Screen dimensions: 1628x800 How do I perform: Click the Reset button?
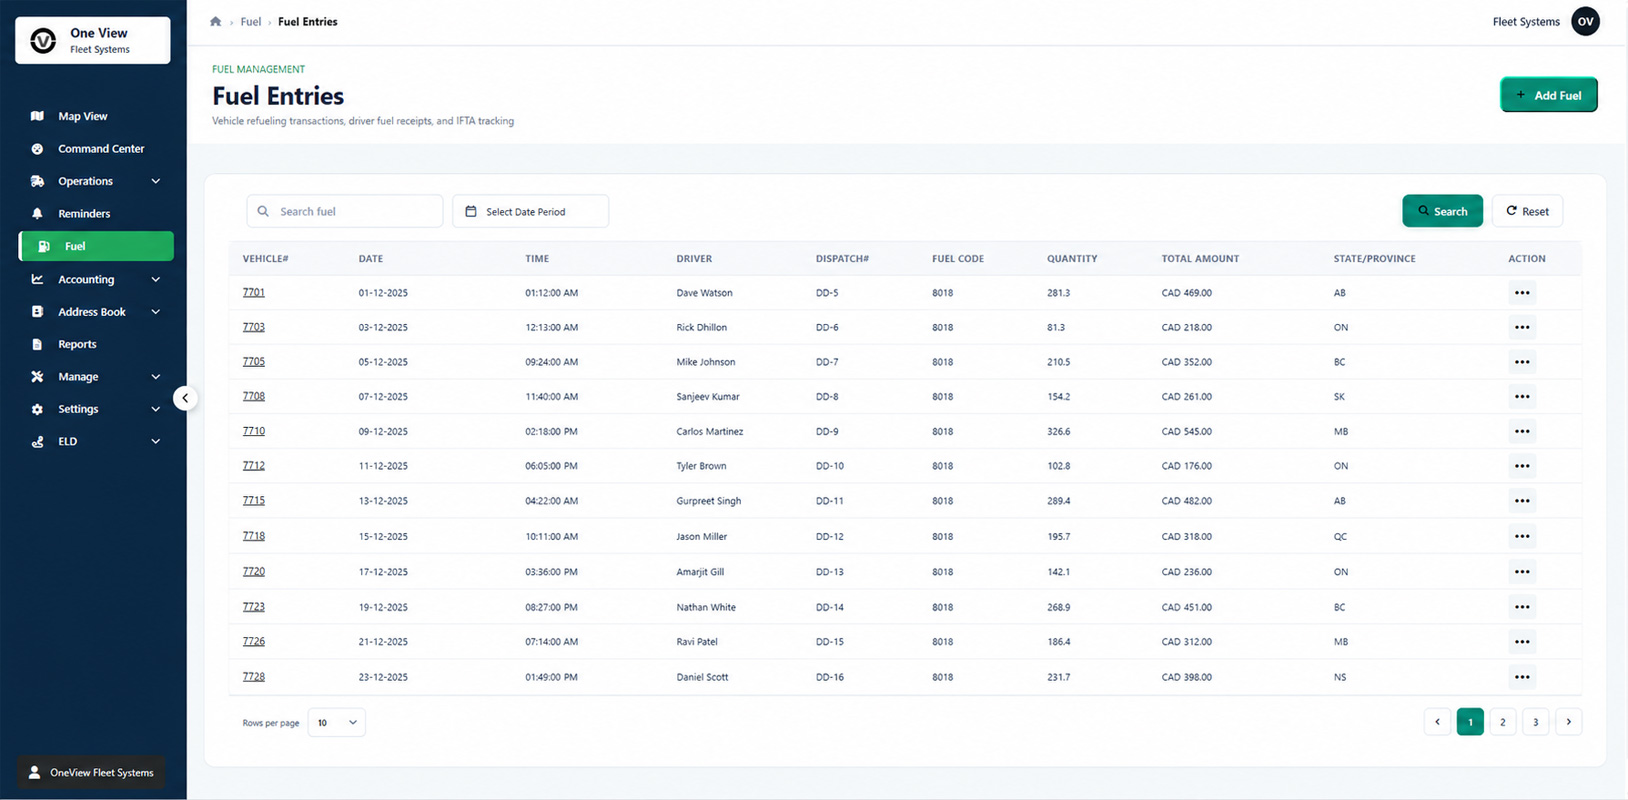(x=1527, y=211)
